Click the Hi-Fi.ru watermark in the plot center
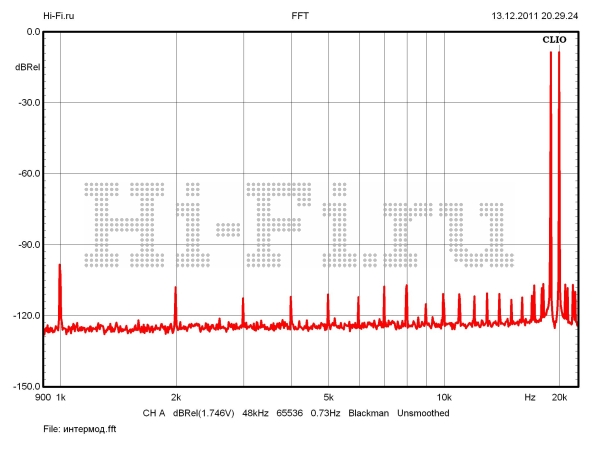The width and height of the screenshot is (600, 450). coord(295,226)
